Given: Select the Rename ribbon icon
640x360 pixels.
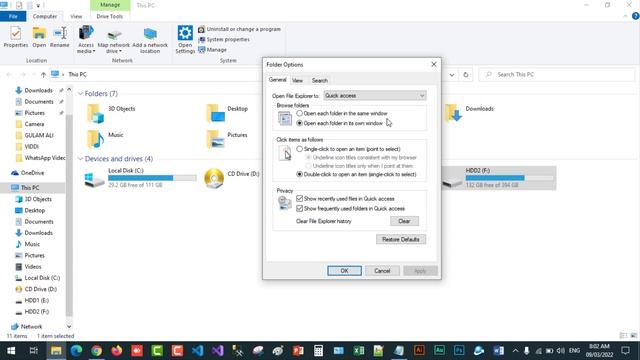Looking at the screenshot, I should click(60, 37).
